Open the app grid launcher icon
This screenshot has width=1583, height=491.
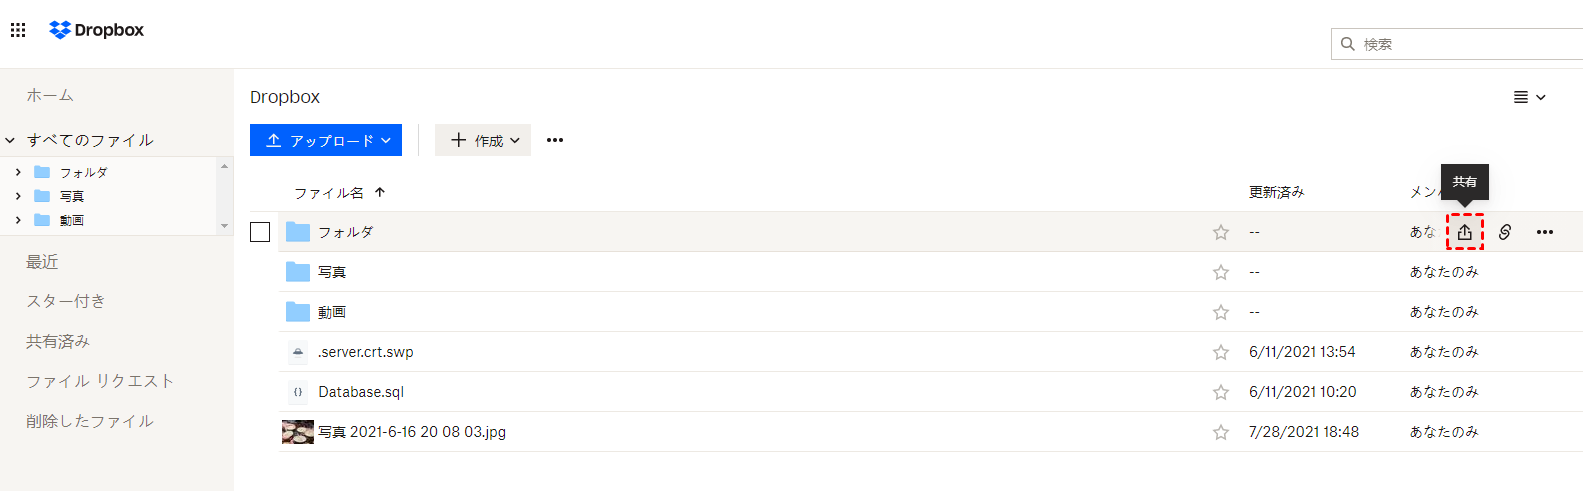click(x=18, y=30)
